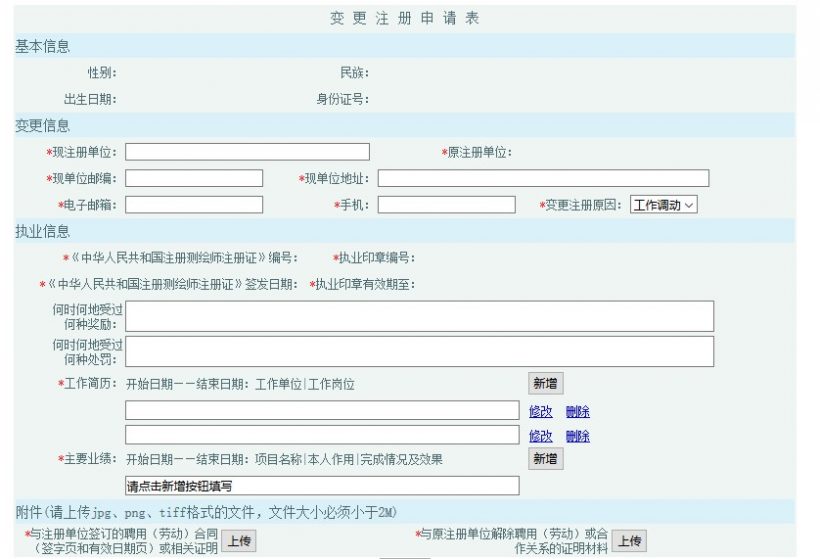Click the 何时何地受过何种处罚 text area
Image resolution: width=820 pixels, height=559 pixels.
tap(419, 351)
